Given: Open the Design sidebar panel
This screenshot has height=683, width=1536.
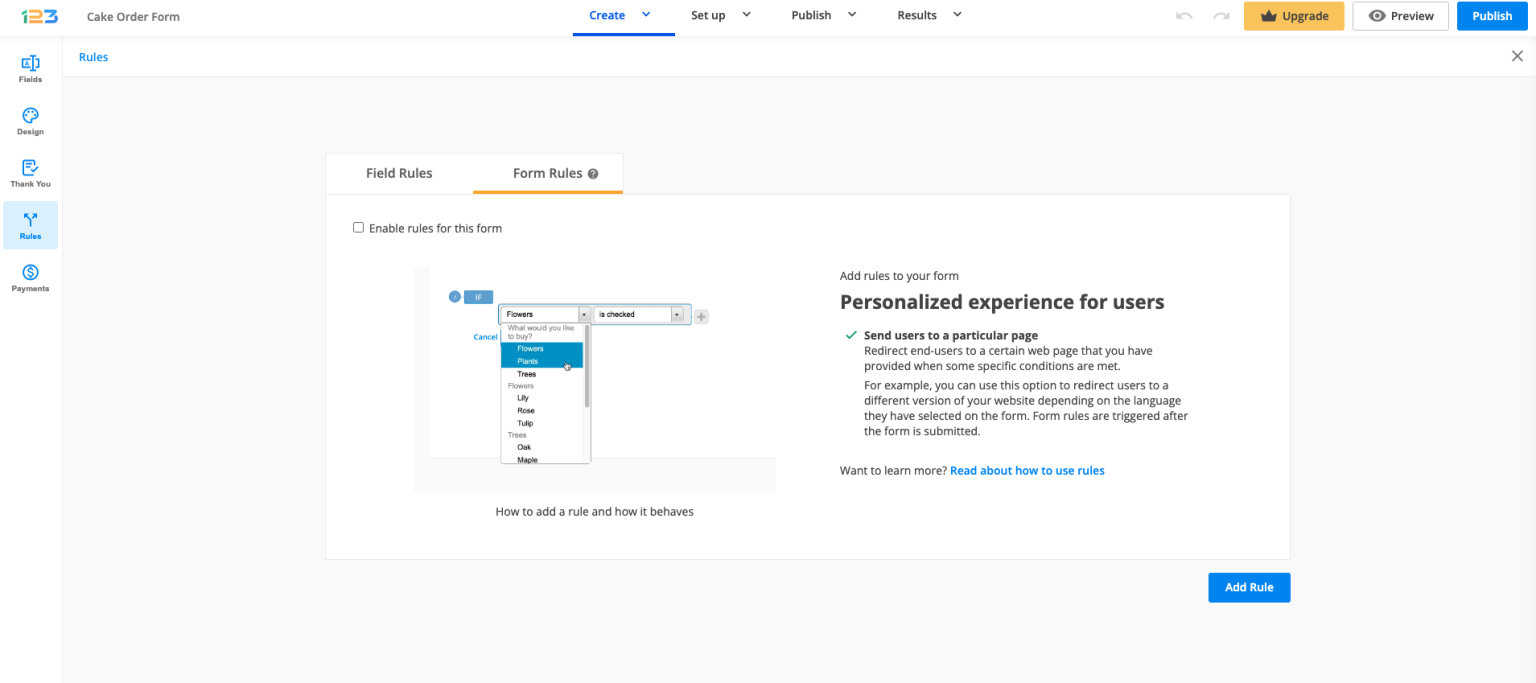Looking at the screenshot, I should [30, 121].
